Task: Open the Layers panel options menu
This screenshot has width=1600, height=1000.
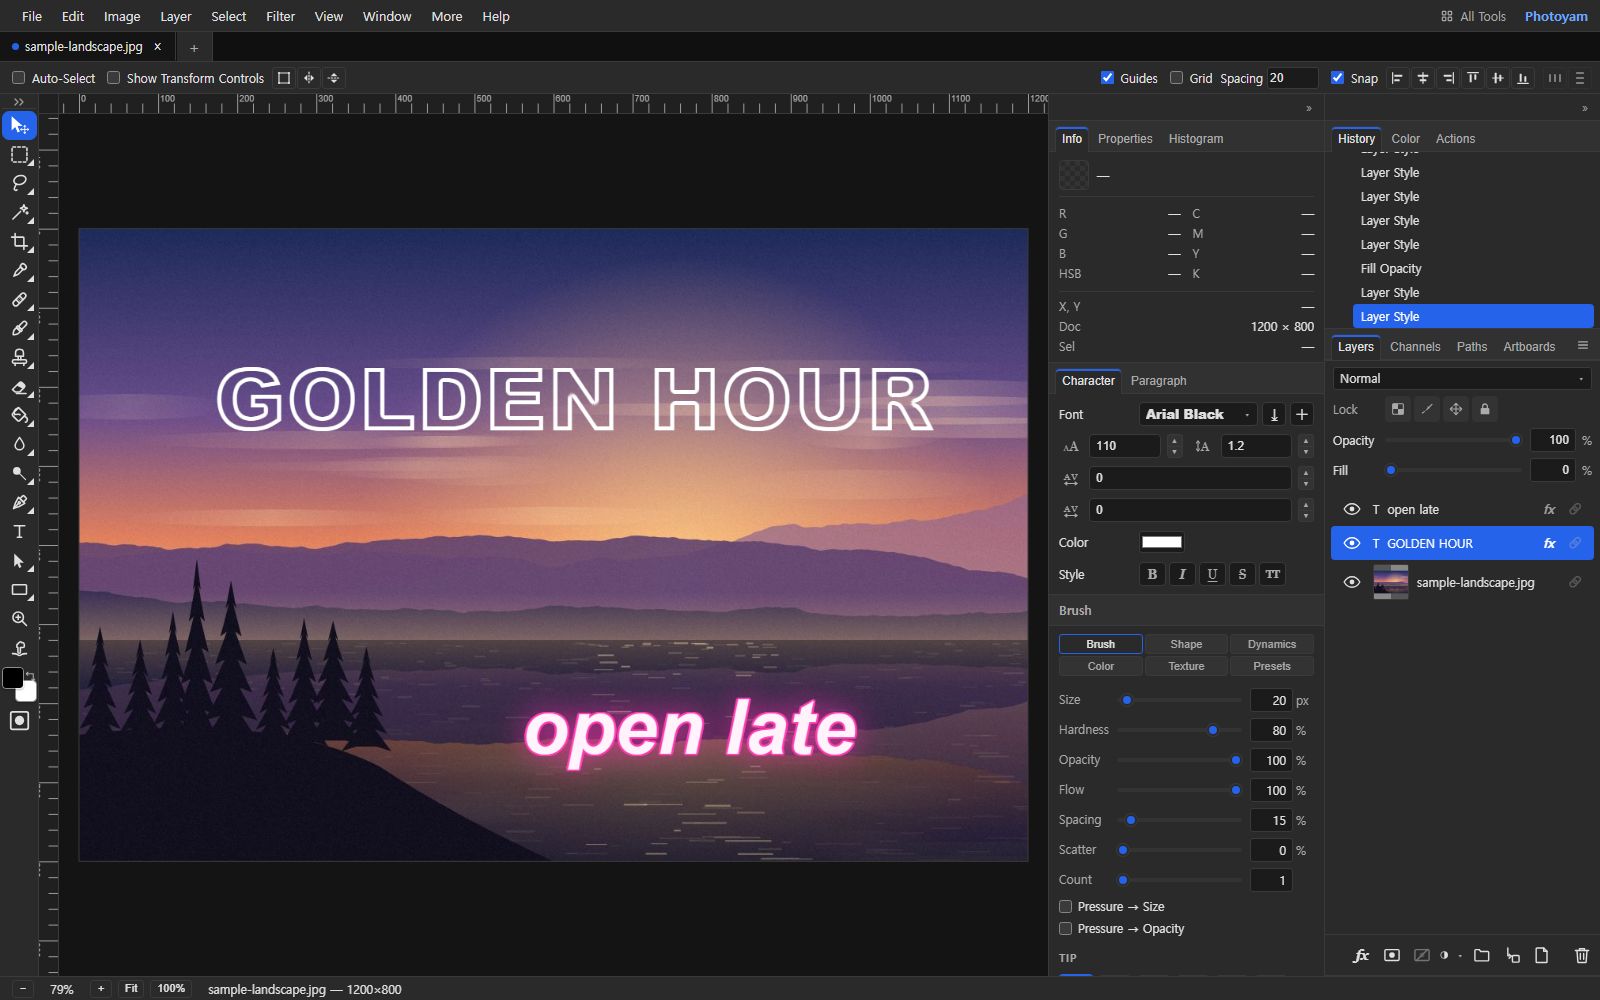Action: tap(1582, 345)
